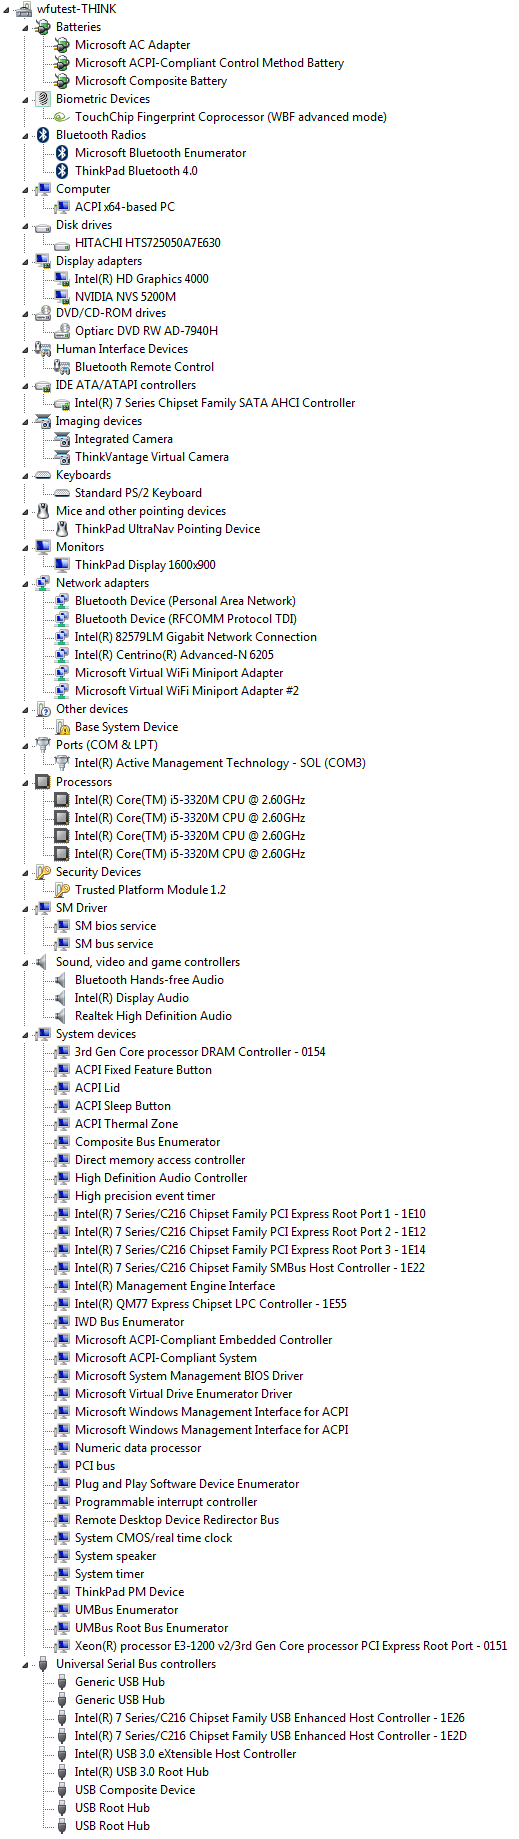Click the ThinkPad Bluetooth 4.0 icon
Viewport: 519px width, 1839px height.
coord(62,171)
